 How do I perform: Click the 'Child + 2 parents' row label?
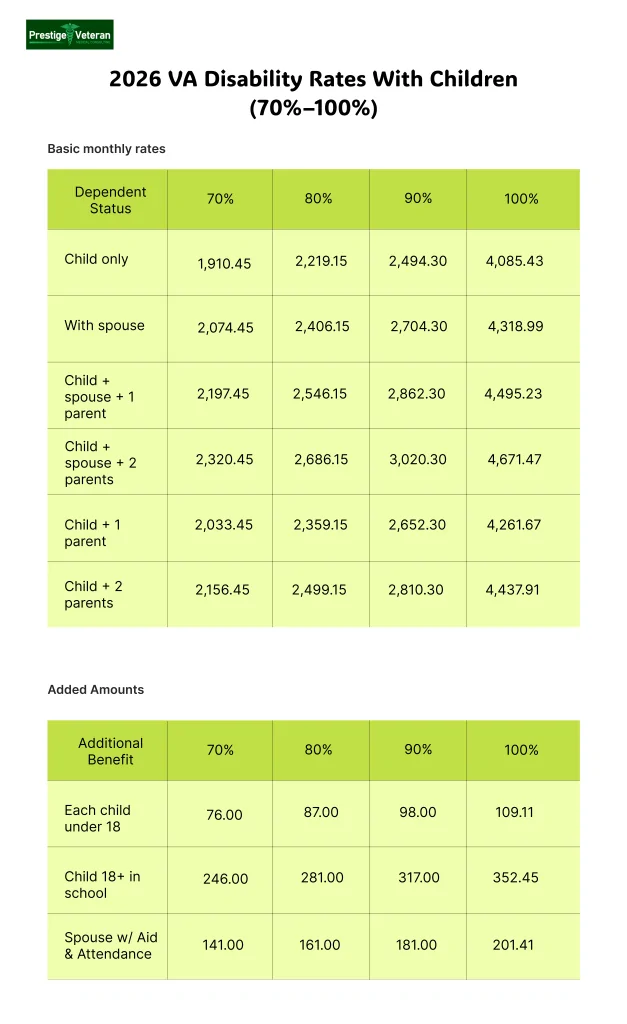(x=93, y=595)
